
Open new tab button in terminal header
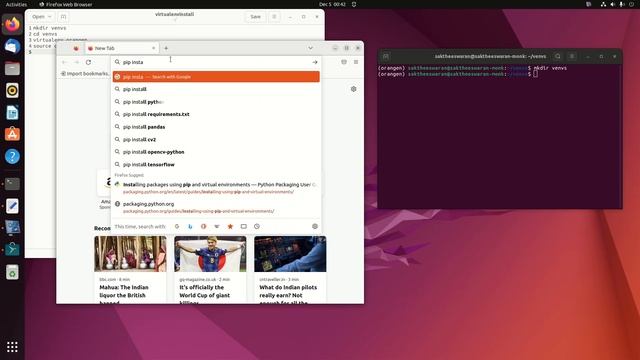[x=386, y=56]
